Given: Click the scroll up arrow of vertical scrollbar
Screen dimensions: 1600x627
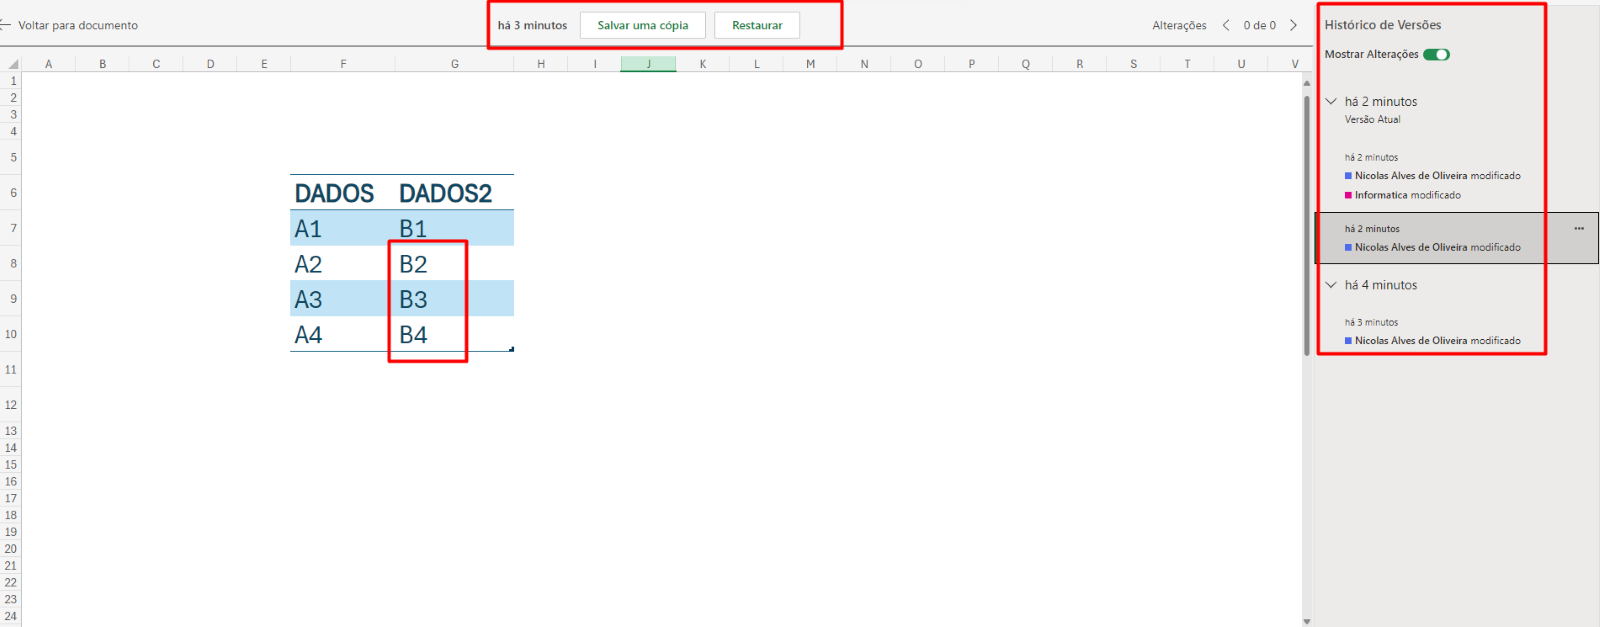Looking at the screenshot, I should [x=1307, y=84].
